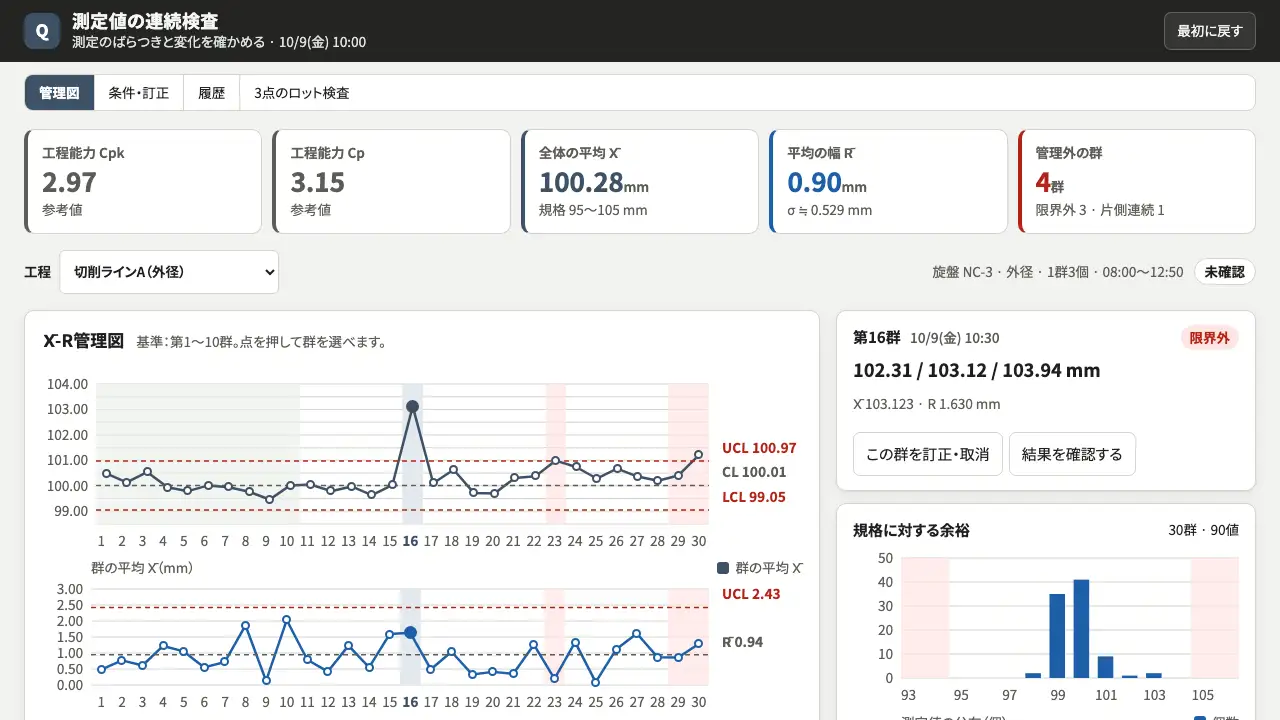Select the 3点のロット検査 tab
This screenshot has width=1280, height=720.
[302, 93]
